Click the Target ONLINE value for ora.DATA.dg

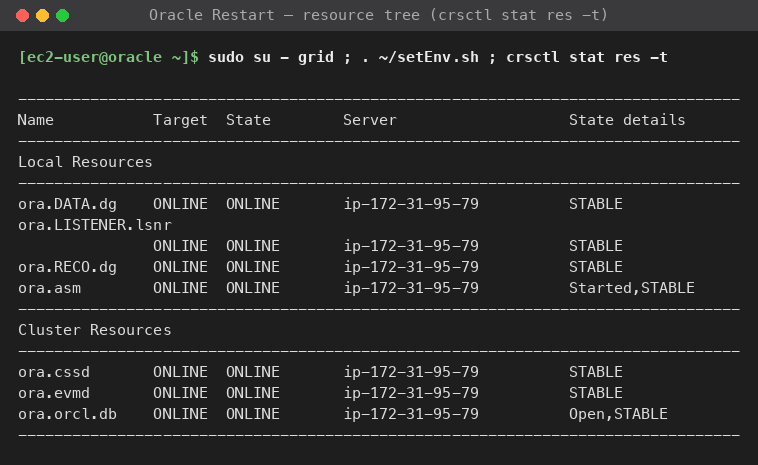tap(180, 204)
